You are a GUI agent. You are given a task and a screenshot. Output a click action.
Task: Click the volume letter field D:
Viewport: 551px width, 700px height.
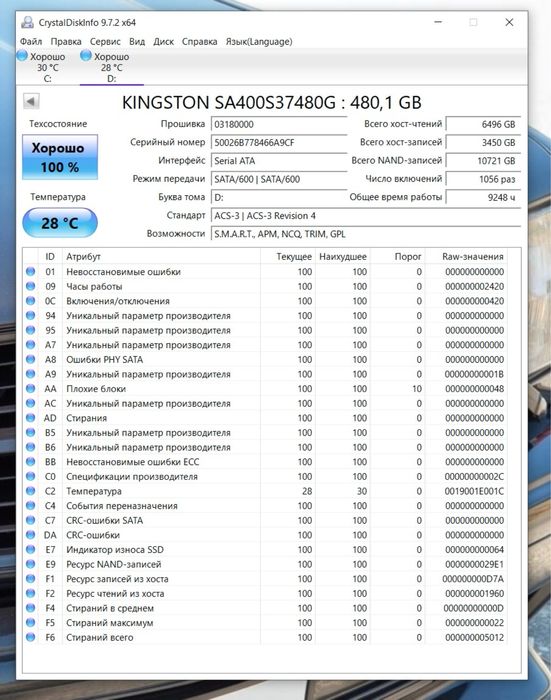tap(279, 197)
